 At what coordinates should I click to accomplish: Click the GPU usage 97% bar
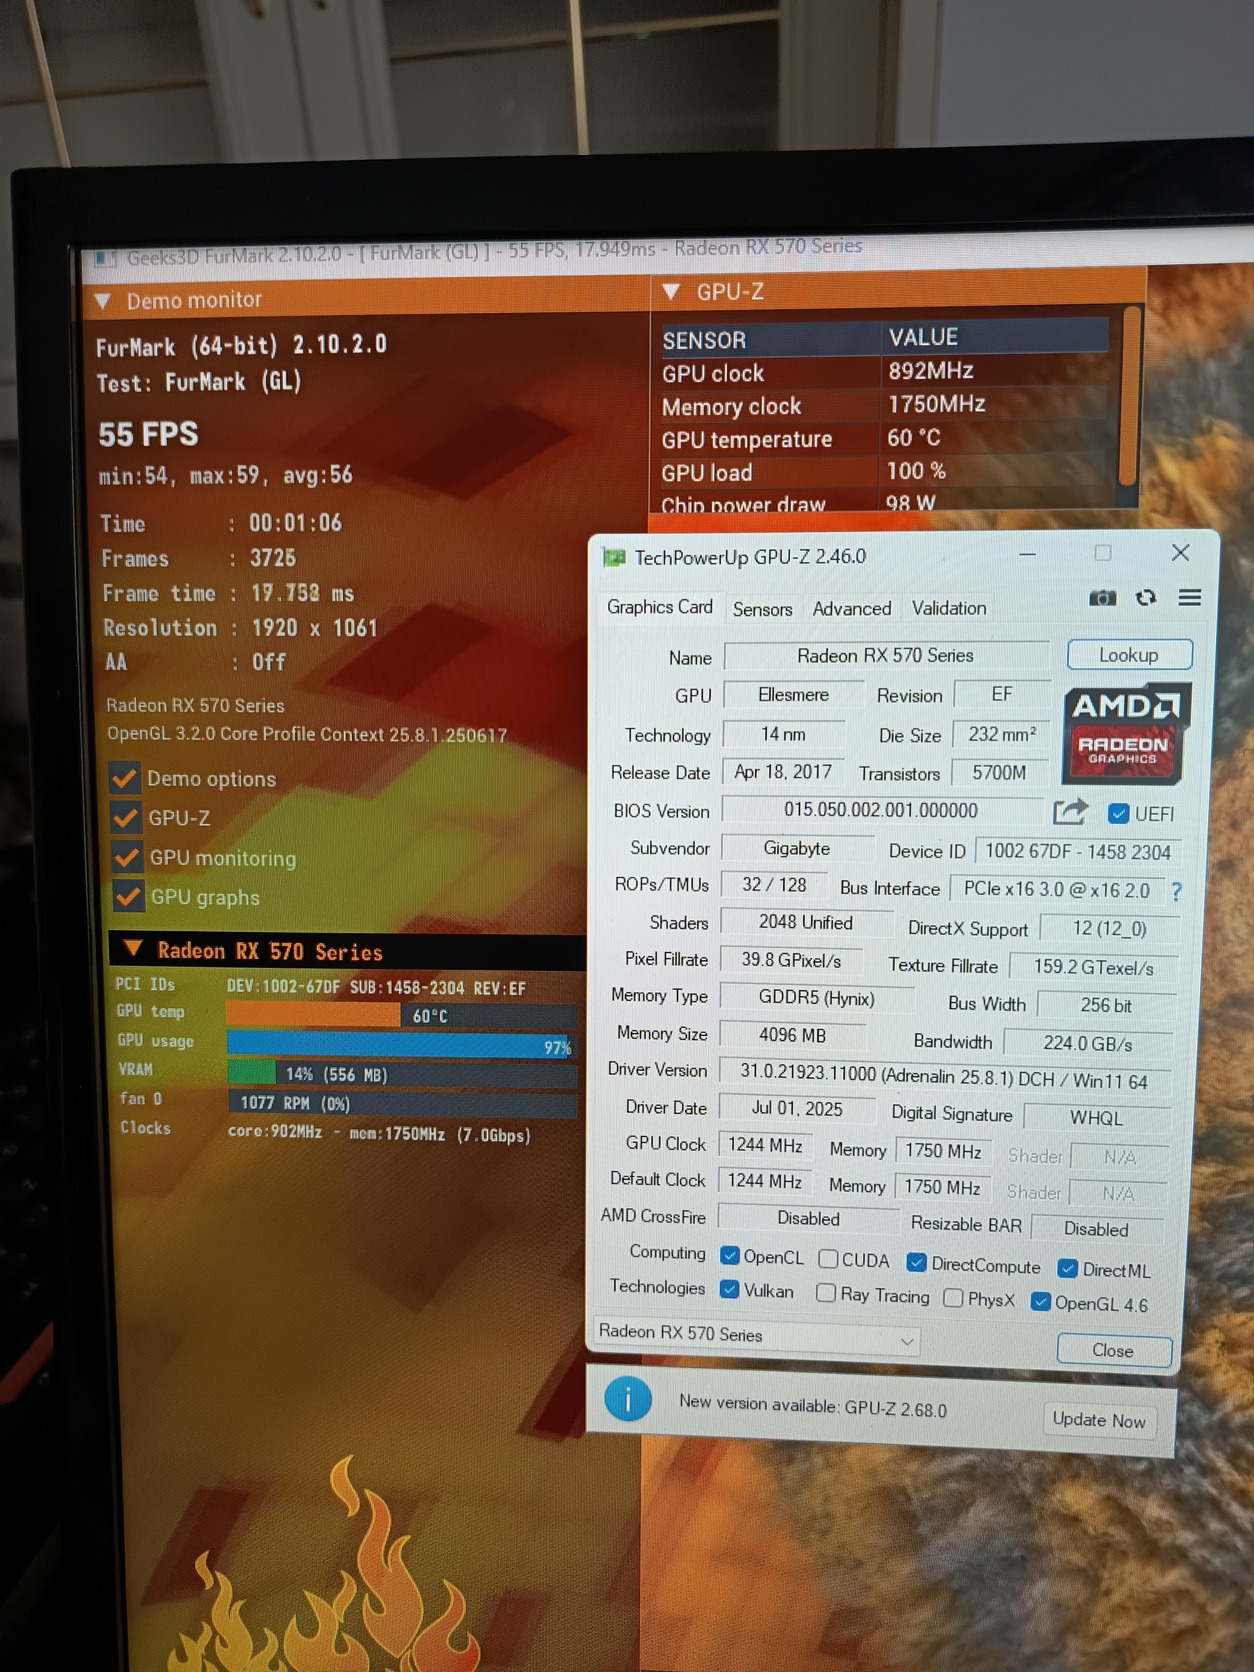point(402,1045)
